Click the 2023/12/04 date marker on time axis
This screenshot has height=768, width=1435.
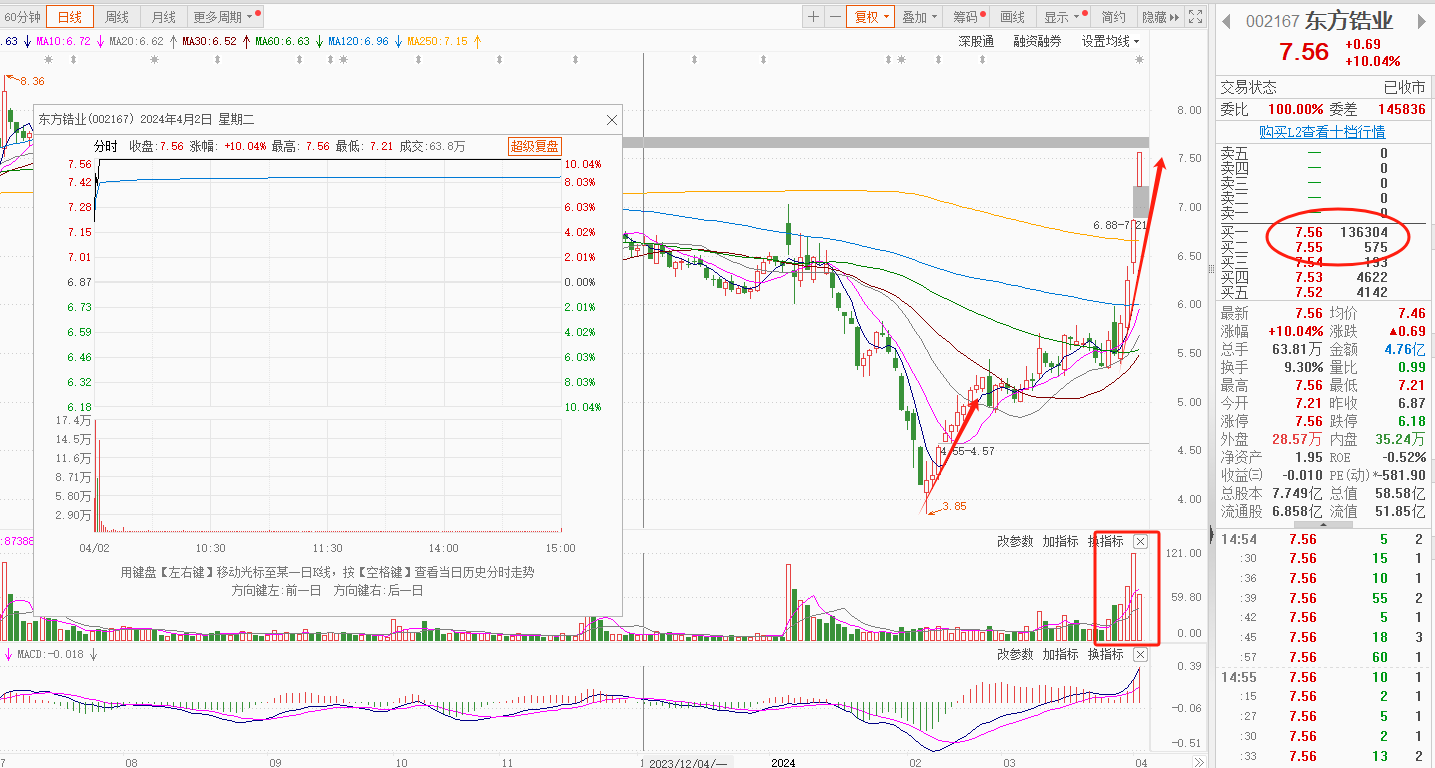point(688,763)
